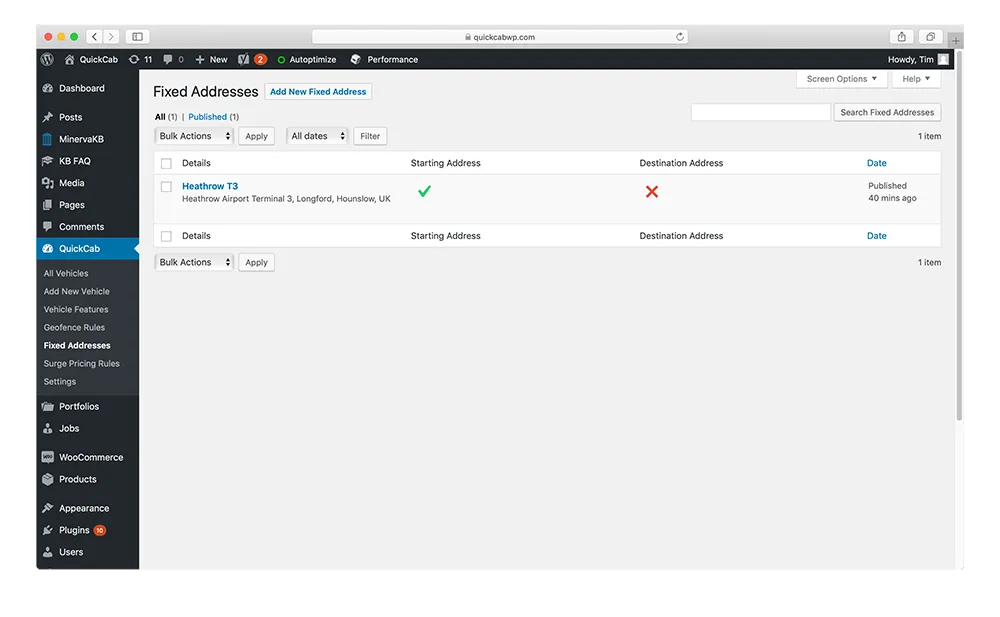Screen dimensions: 1000x617
Task: Click the Portfolios folder icon
Action: [x=48, y=406]
